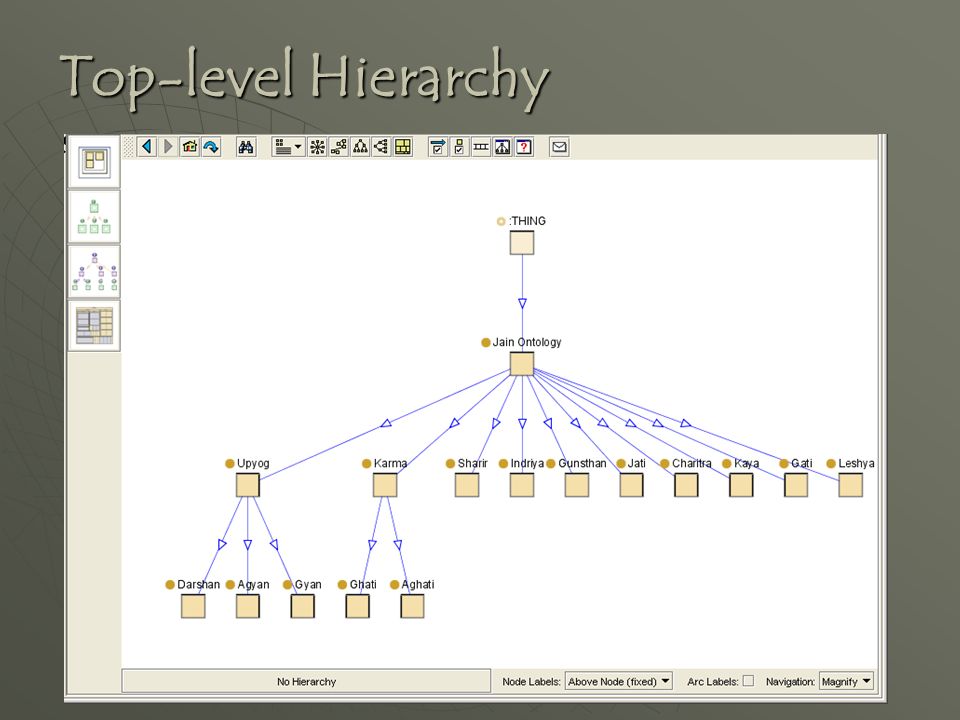This screenshot has height=720, width=960.
Task: Apply the horizontal tree layout icon
Action: (x=381, y=147)
